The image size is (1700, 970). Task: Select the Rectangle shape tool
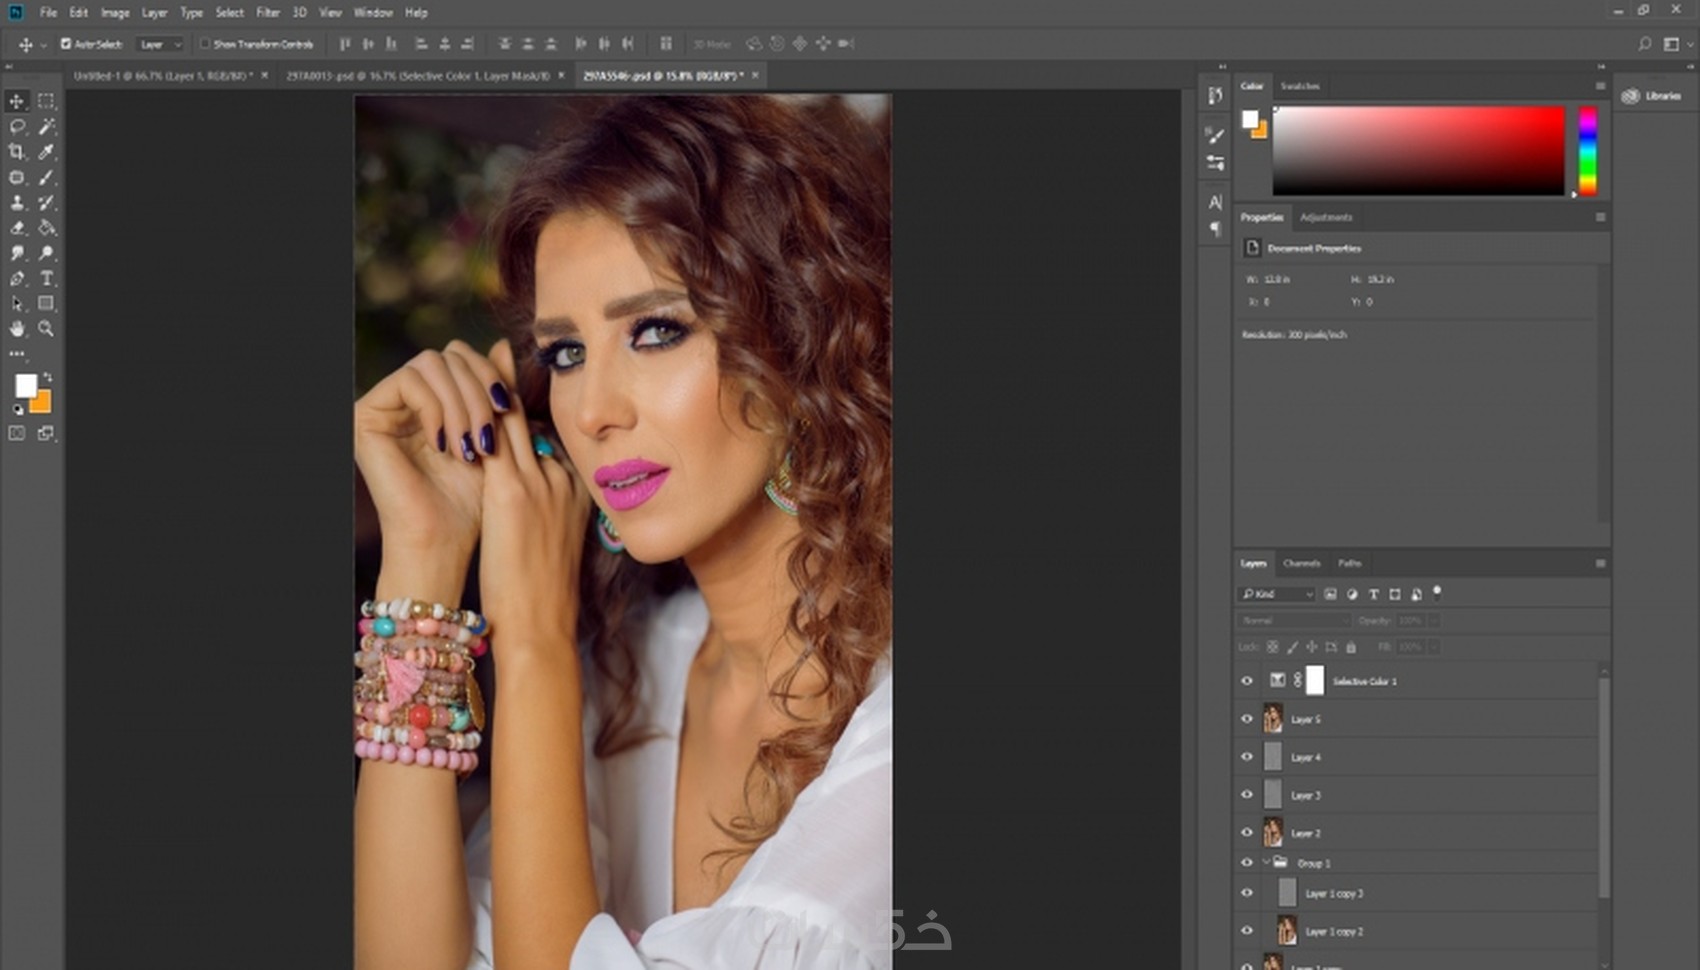point(46,304)
